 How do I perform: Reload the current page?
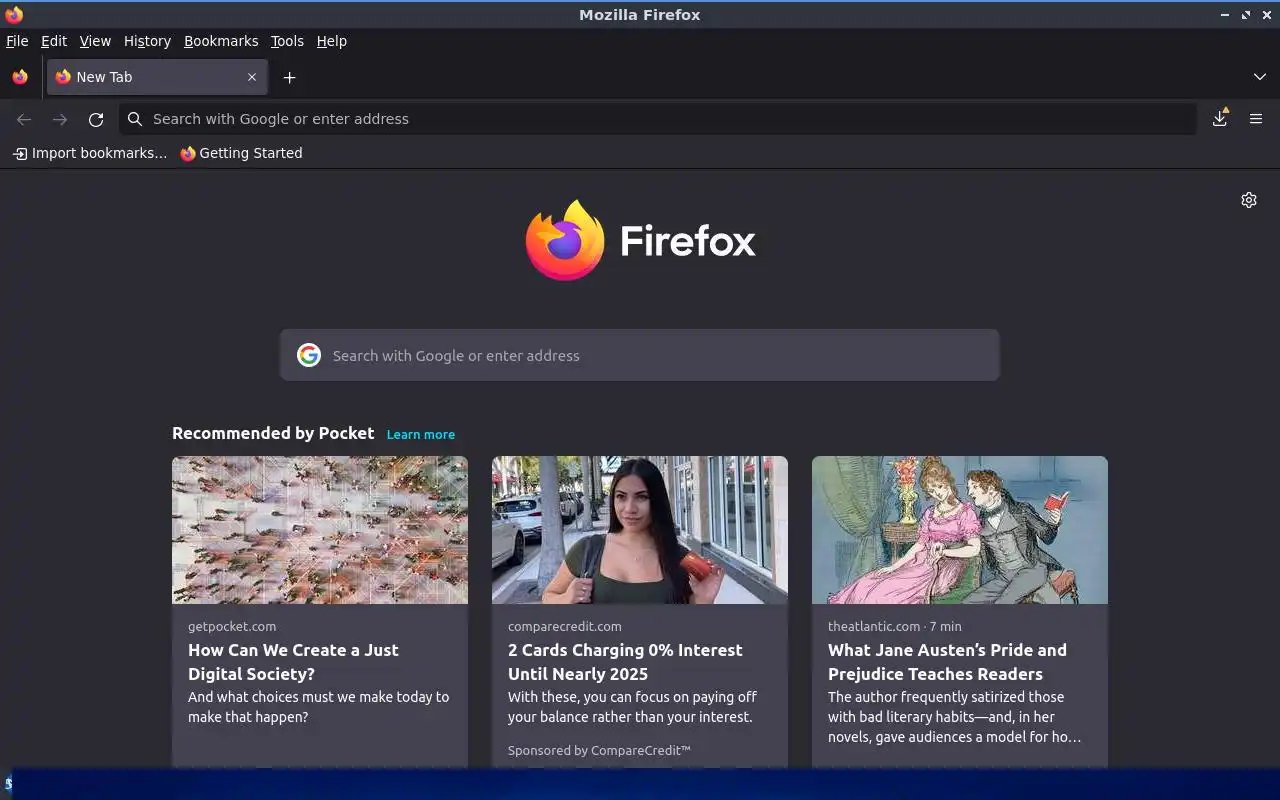tap(96, 119)
